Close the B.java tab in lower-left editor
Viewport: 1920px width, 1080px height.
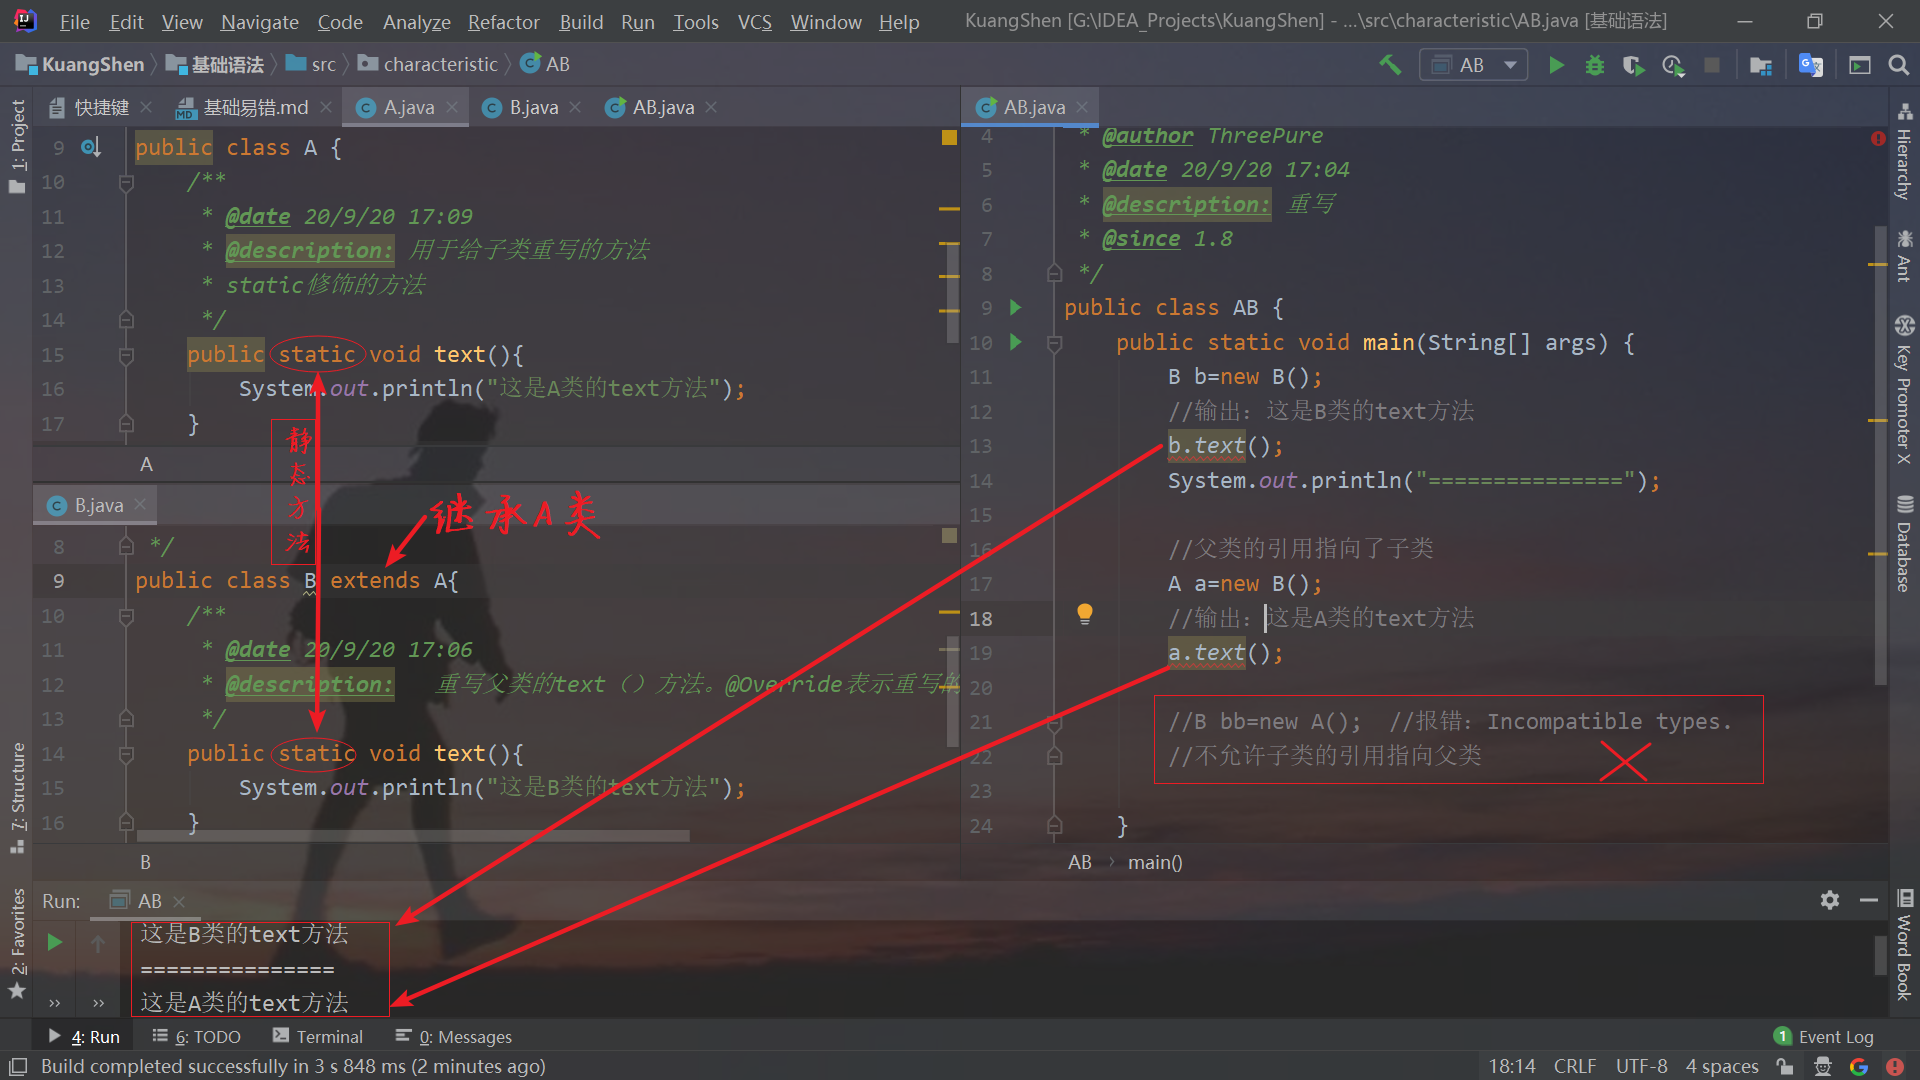[x=140, y=505]
